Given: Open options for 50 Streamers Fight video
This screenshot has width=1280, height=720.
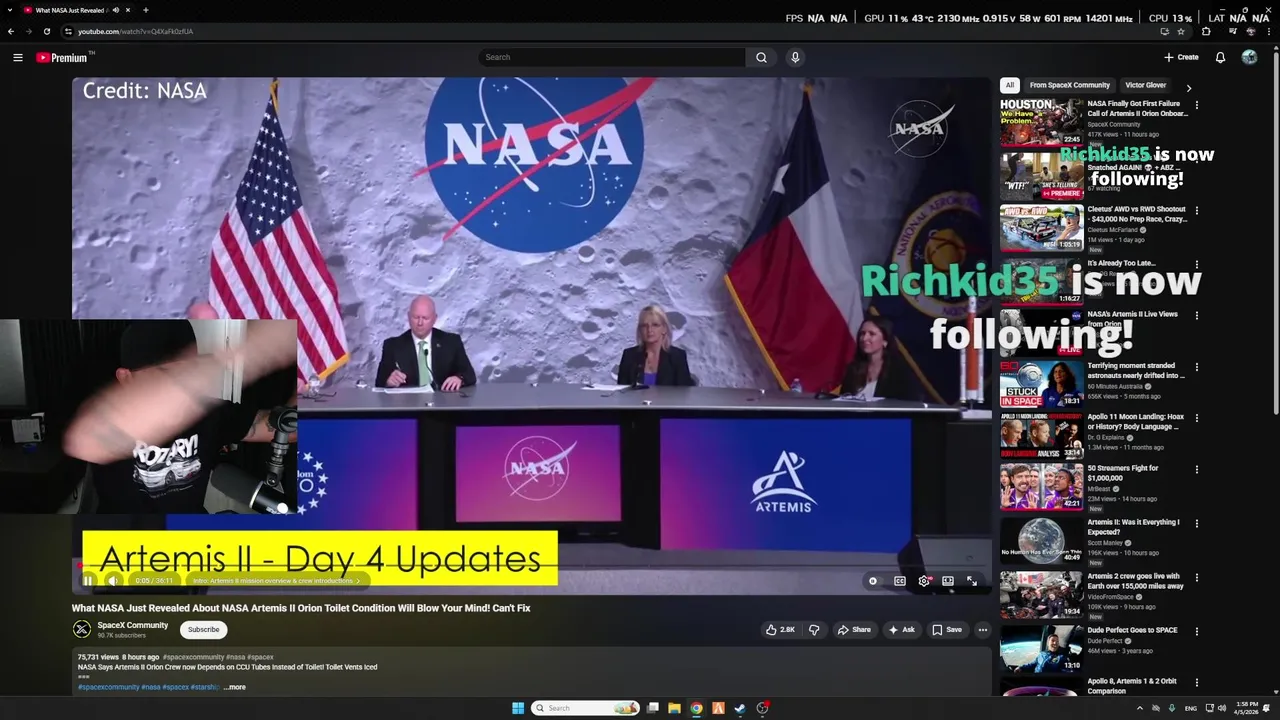Looking at the screenshot, I should [1197, 469].
